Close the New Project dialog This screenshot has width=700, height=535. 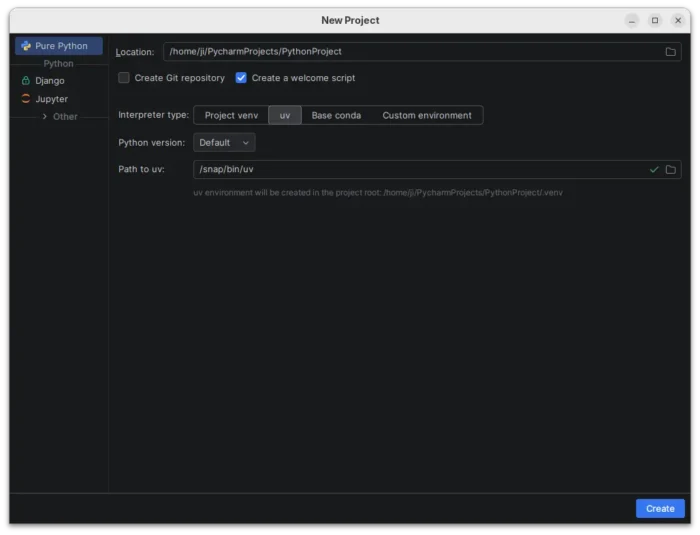pos(678,20)
